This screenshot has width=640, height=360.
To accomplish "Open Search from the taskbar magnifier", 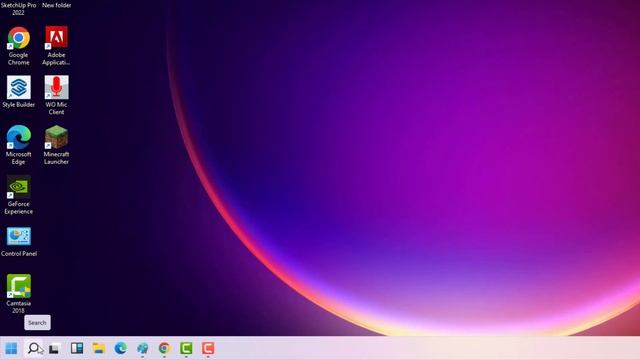I will 33,348.
